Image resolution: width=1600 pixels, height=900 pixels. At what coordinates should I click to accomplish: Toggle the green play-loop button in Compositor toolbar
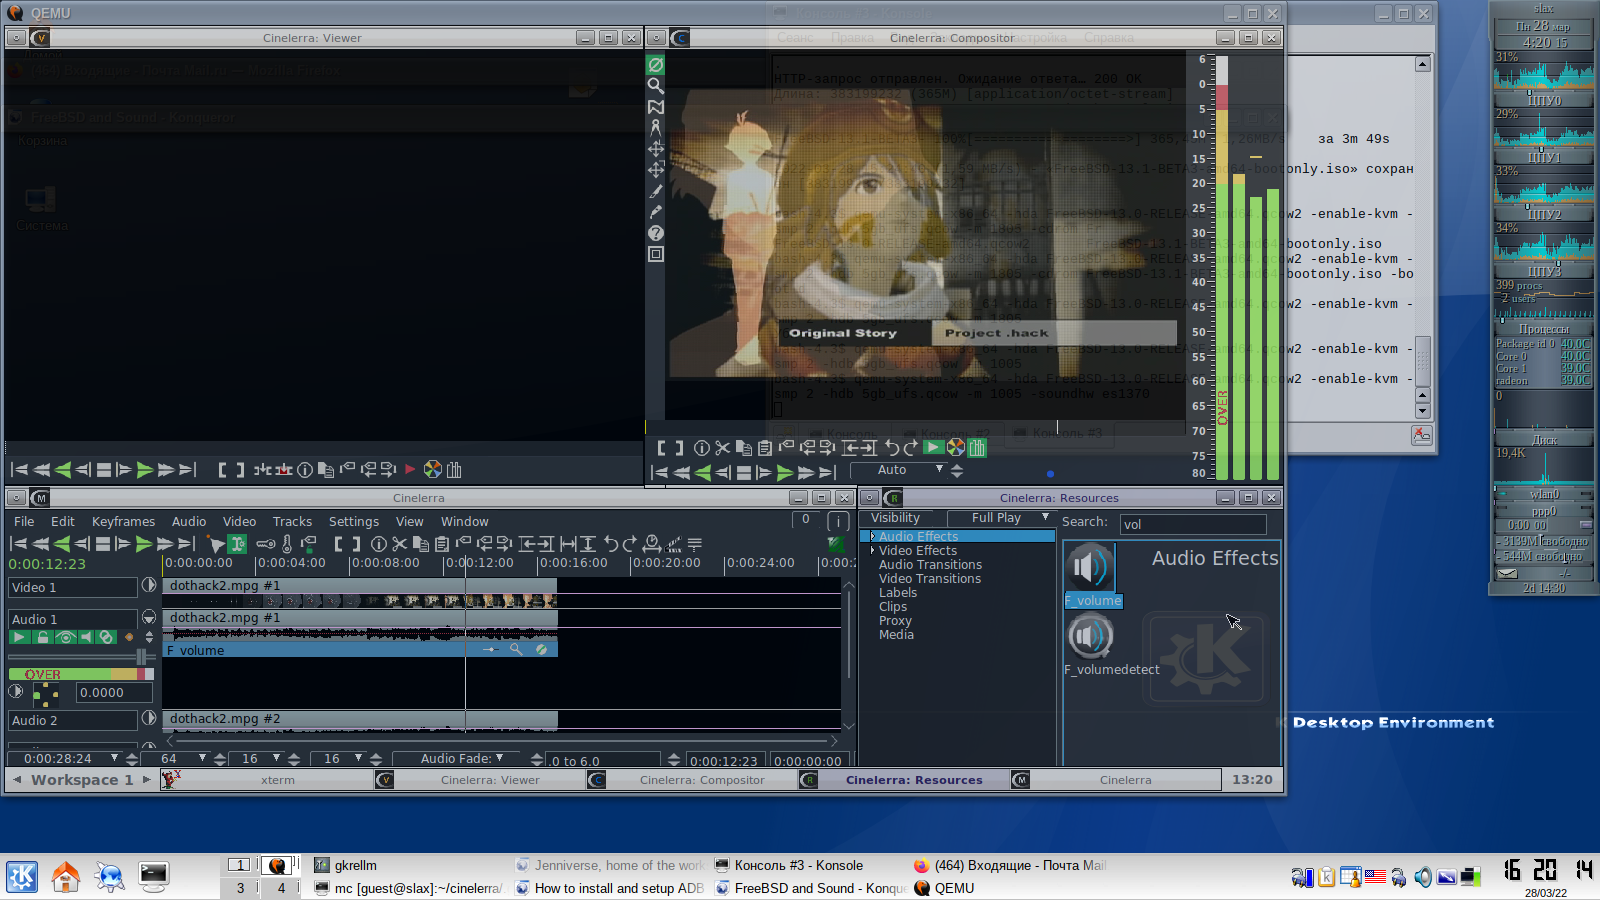click(x=933, y=448)
